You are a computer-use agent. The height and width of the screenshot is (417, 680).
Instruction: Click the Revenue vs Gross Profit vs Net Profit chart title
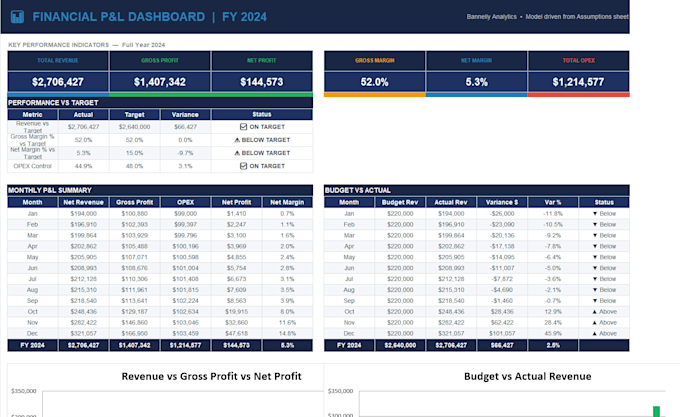click(x=211, y=376)
